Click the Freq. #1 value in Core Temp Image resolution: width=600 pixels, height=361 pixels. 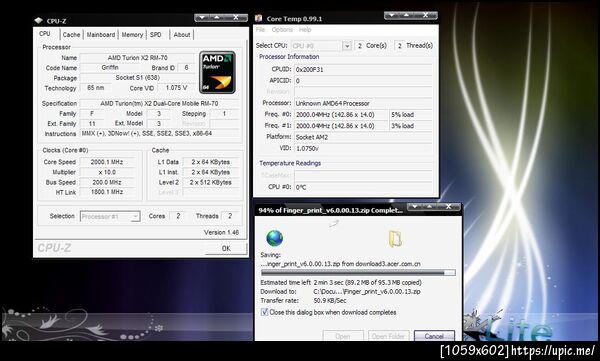341,126
